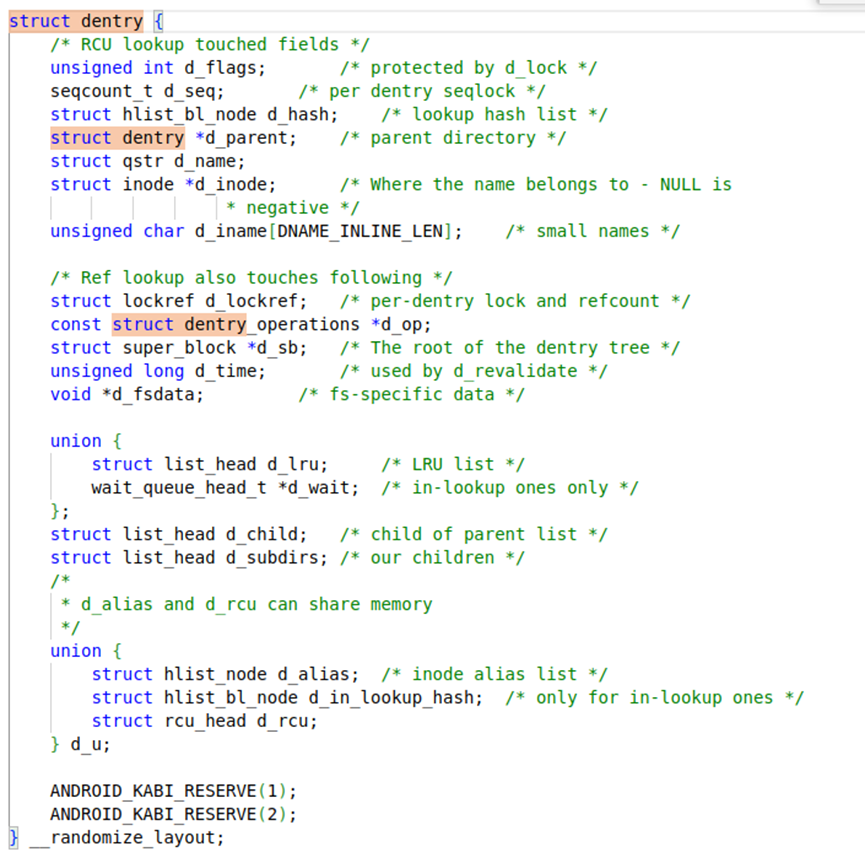The height and width of the screenshot is (852, 865).
Task: Click the rcu_head type name
Action: pos(205,721)
